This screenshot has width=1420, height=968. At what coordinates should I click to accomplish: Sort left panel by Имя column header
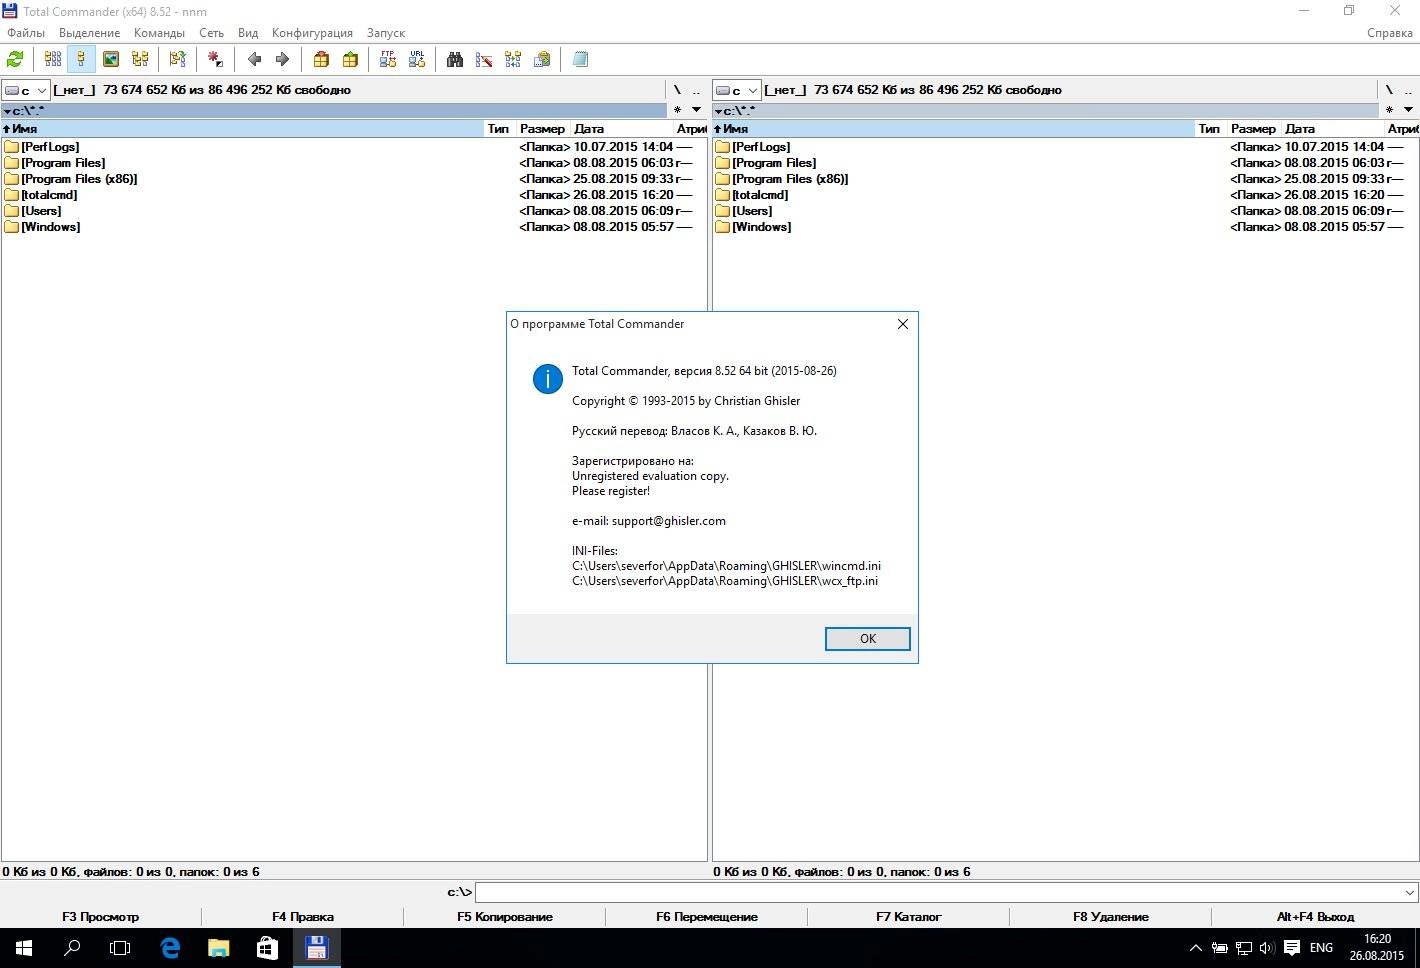(x=243, y=129)
